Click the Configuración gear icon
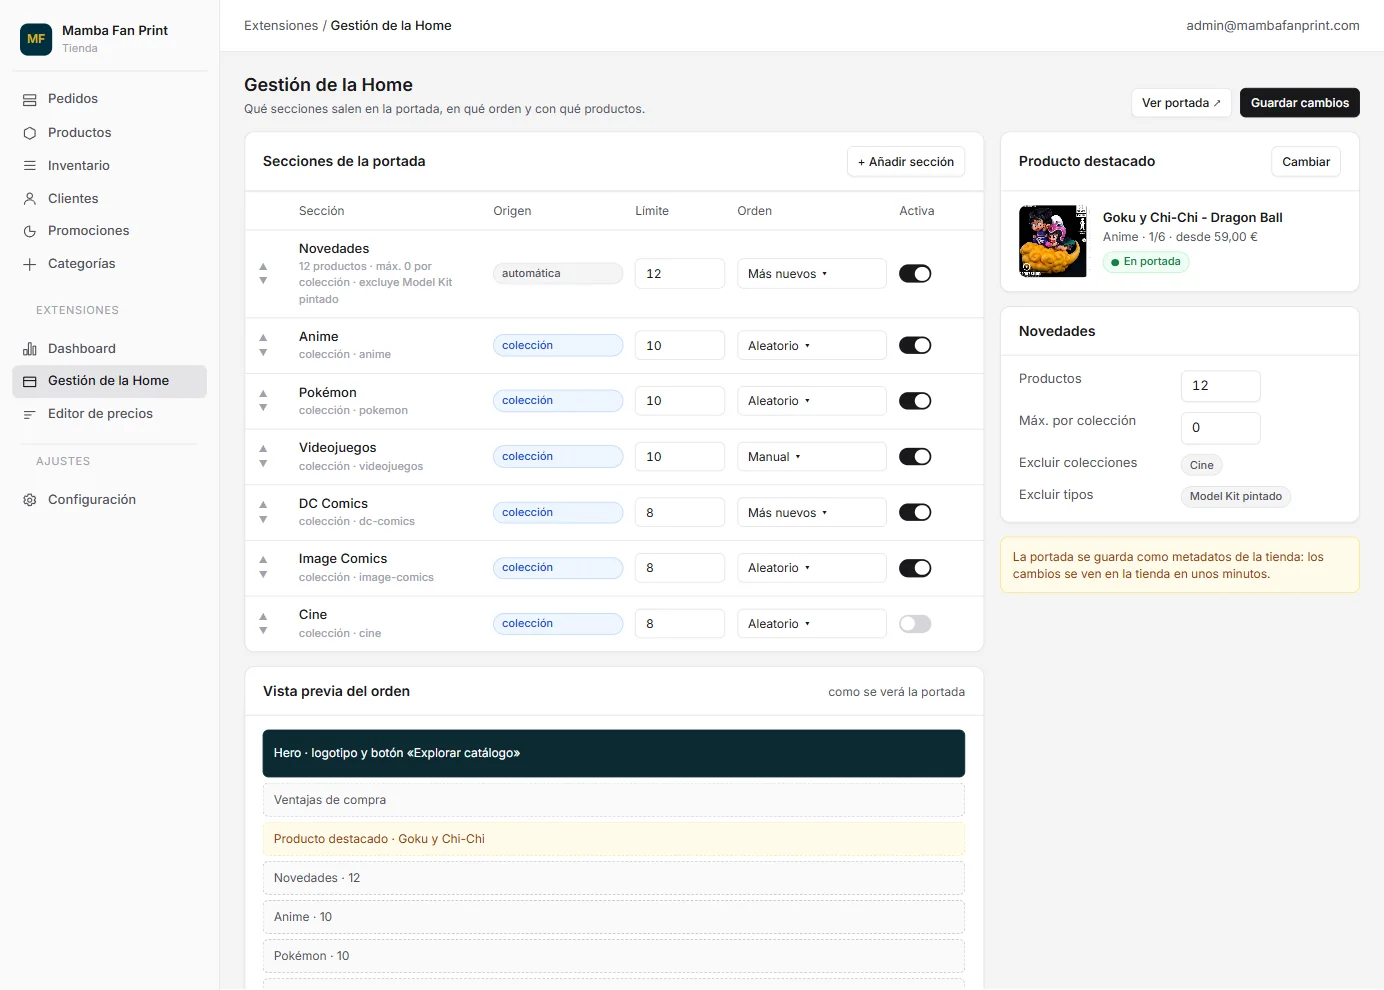Screen dimensions: 1384x990 coord(30,500)
